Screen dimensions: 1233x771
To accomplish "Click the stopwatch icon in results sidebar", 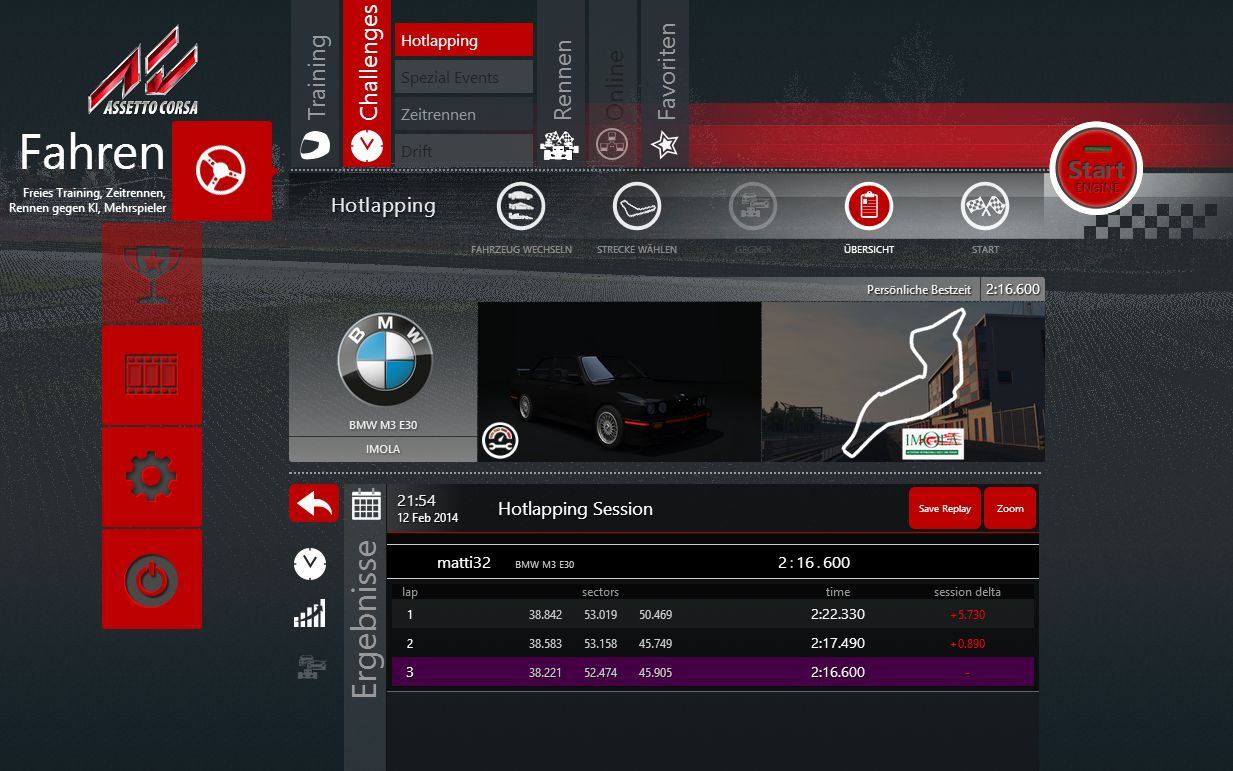I will (x=310, y=564).
